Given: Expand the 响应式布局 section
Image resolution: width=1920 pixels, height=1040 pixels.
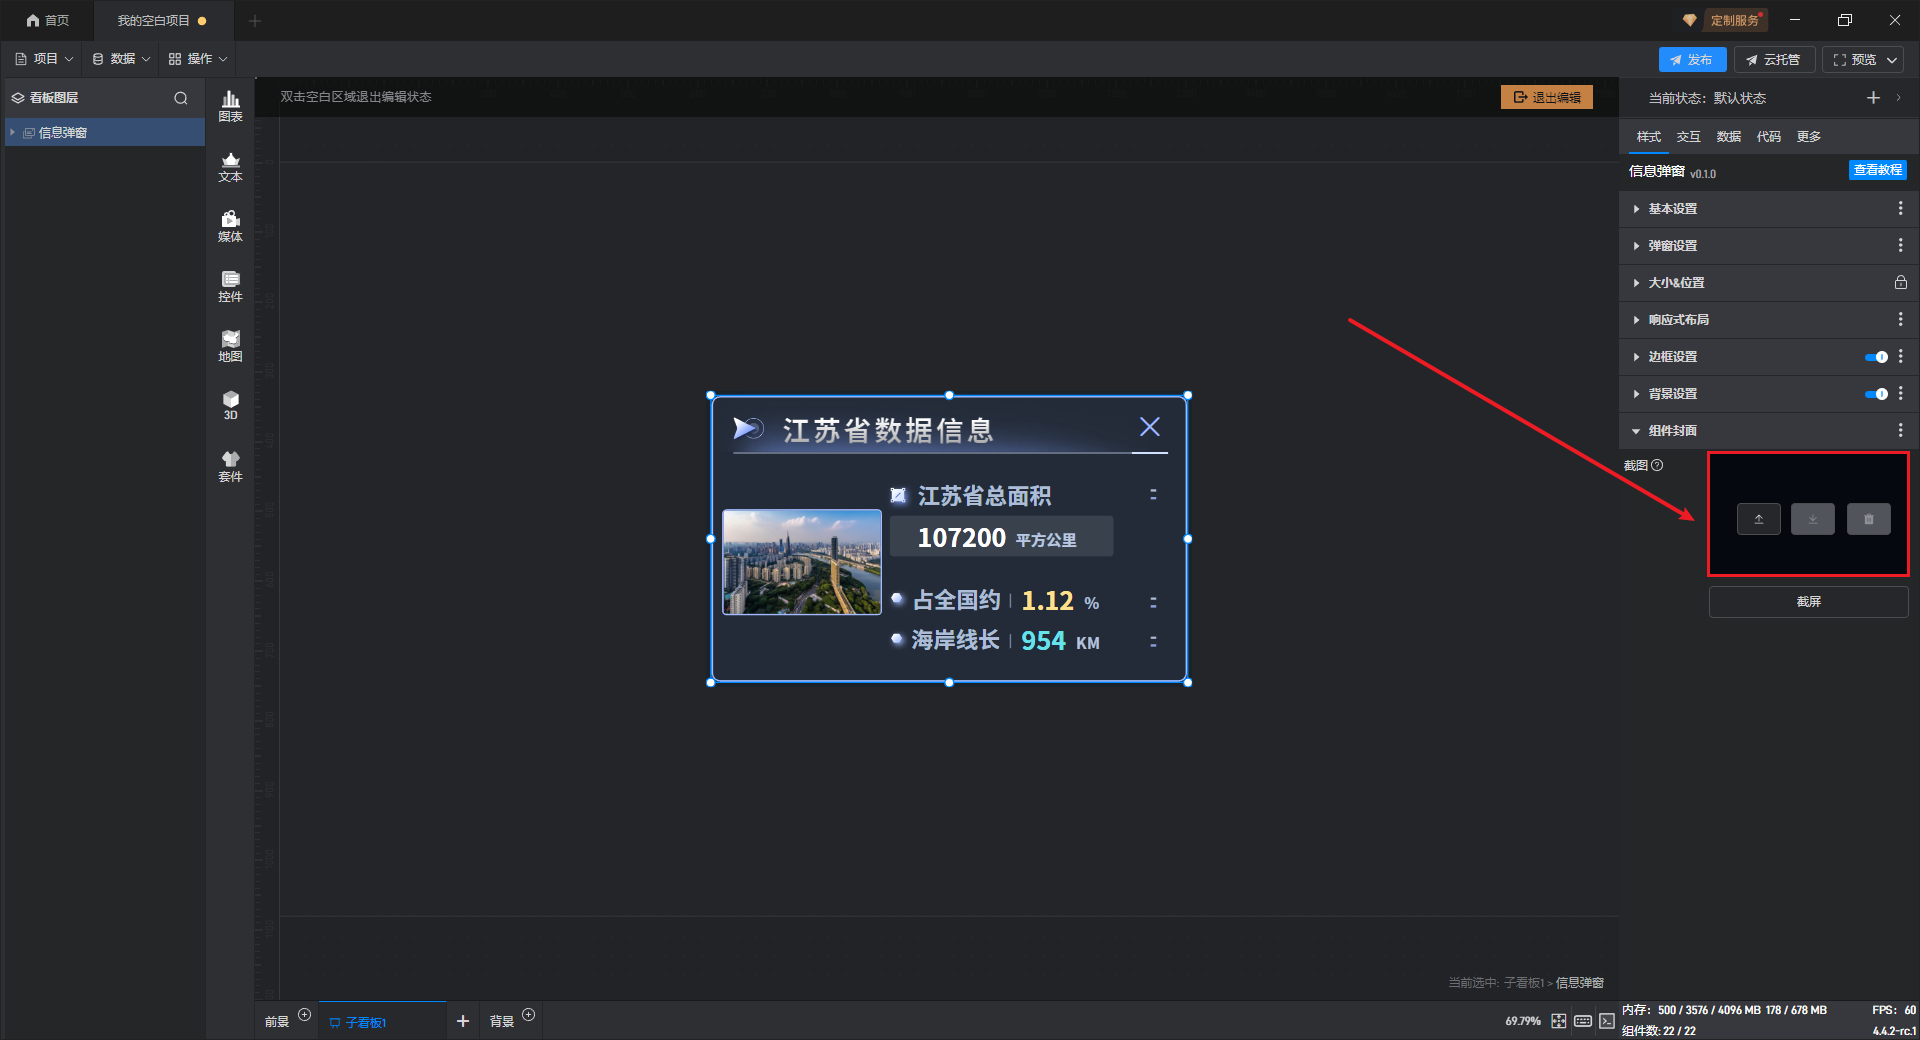Looking at the screenshot, I should click(1636, 320).
